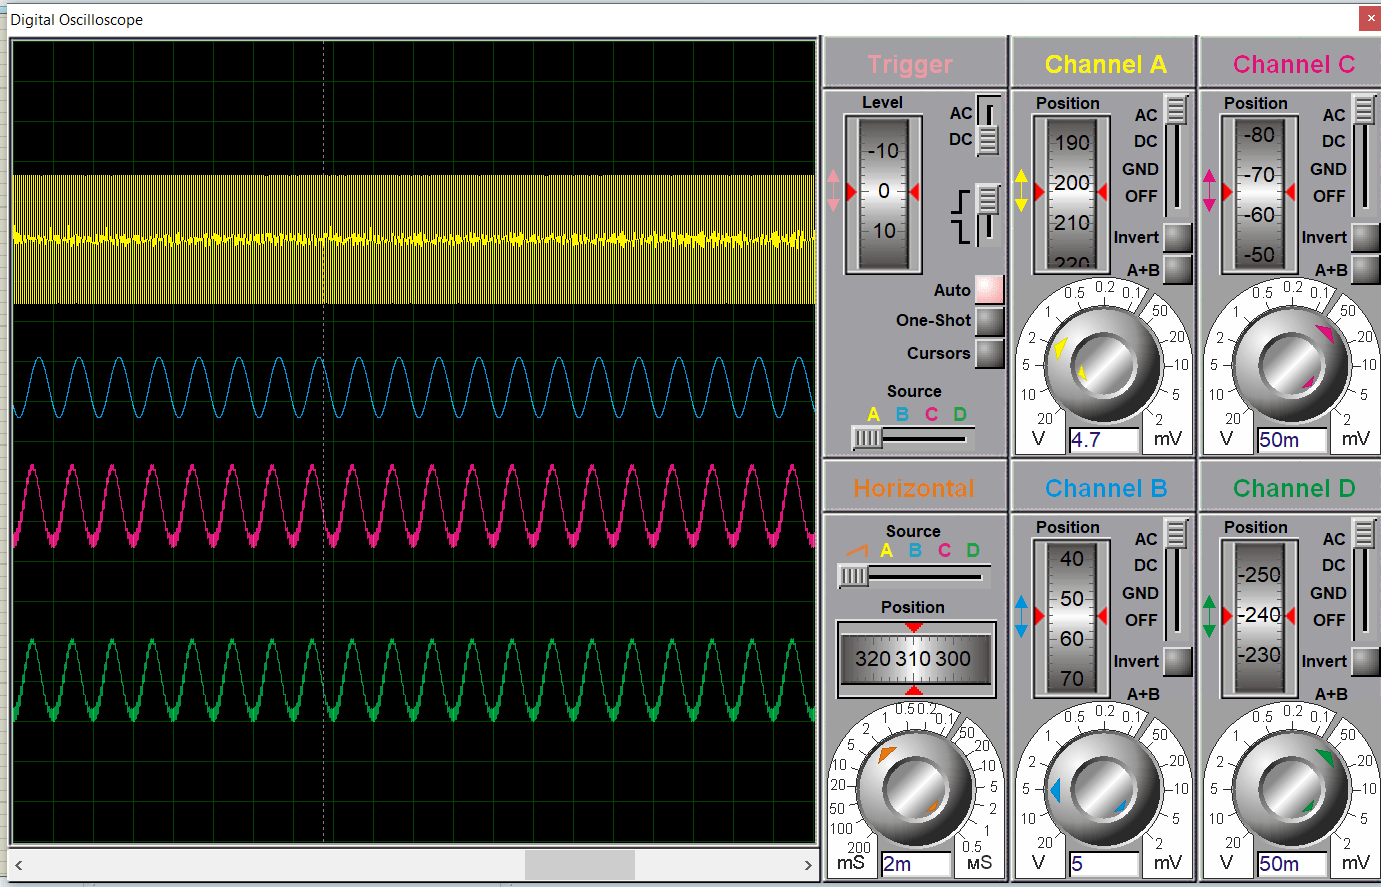Select trigger source letter A
The width and height of the screenshot is (1381, 887).
click(873, 414)
